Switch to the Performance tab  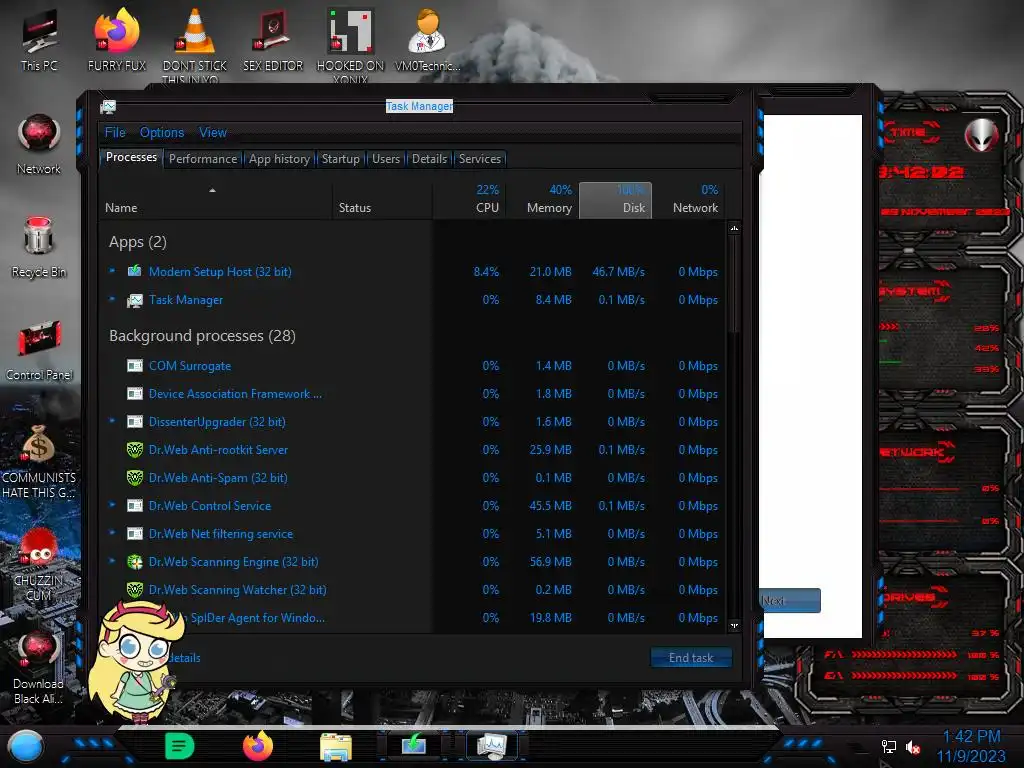(x=203, y=159)
